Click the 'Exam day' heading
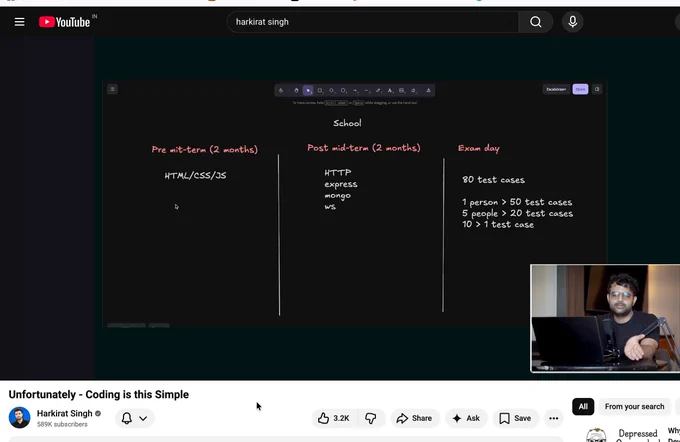This screenshot has height=442, width=680. point(479,148)
